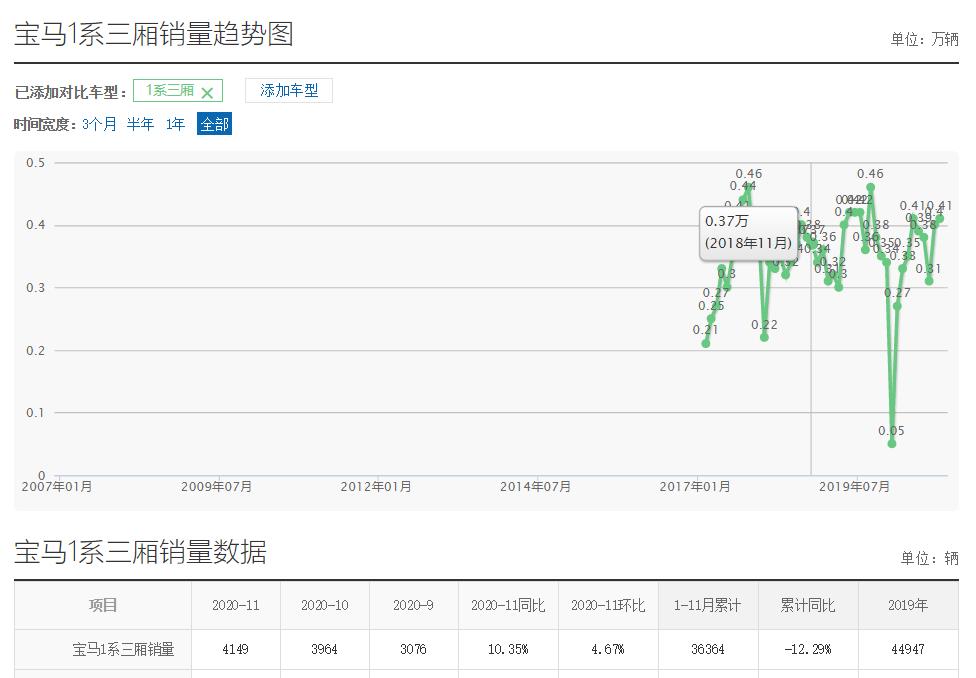The height and width of the screenshot is (678, 976).
Task: Click the 已添加对比车型 label
Action: [x=70, y=92]
